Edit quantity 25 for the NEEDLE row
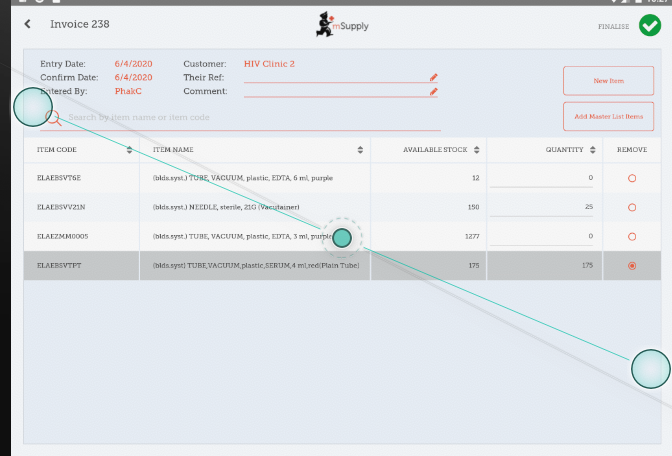 pyautogui.click(x=541, y=207)
